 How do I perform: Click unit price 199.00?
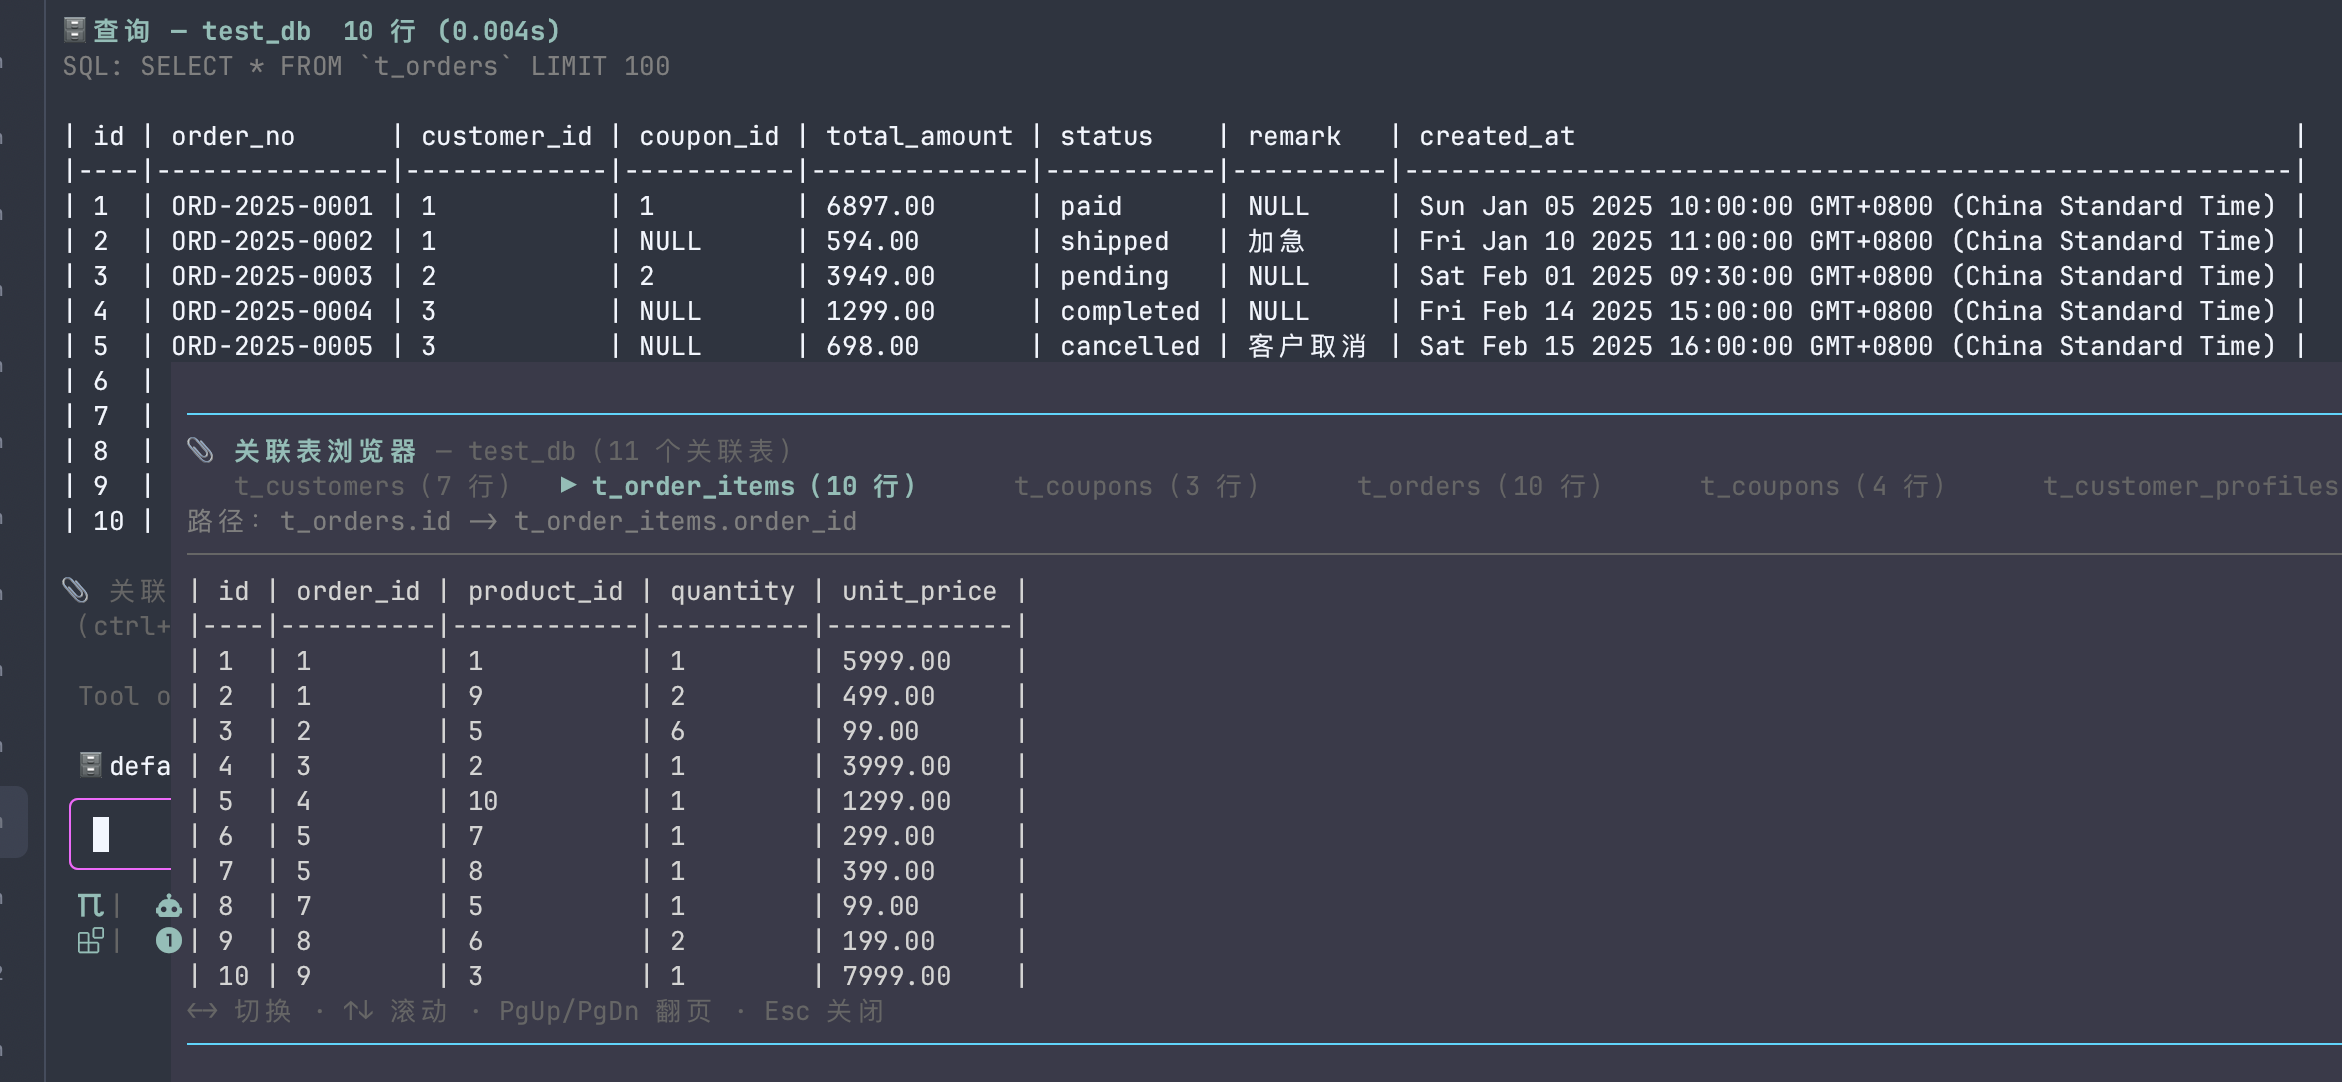(888, 941)
